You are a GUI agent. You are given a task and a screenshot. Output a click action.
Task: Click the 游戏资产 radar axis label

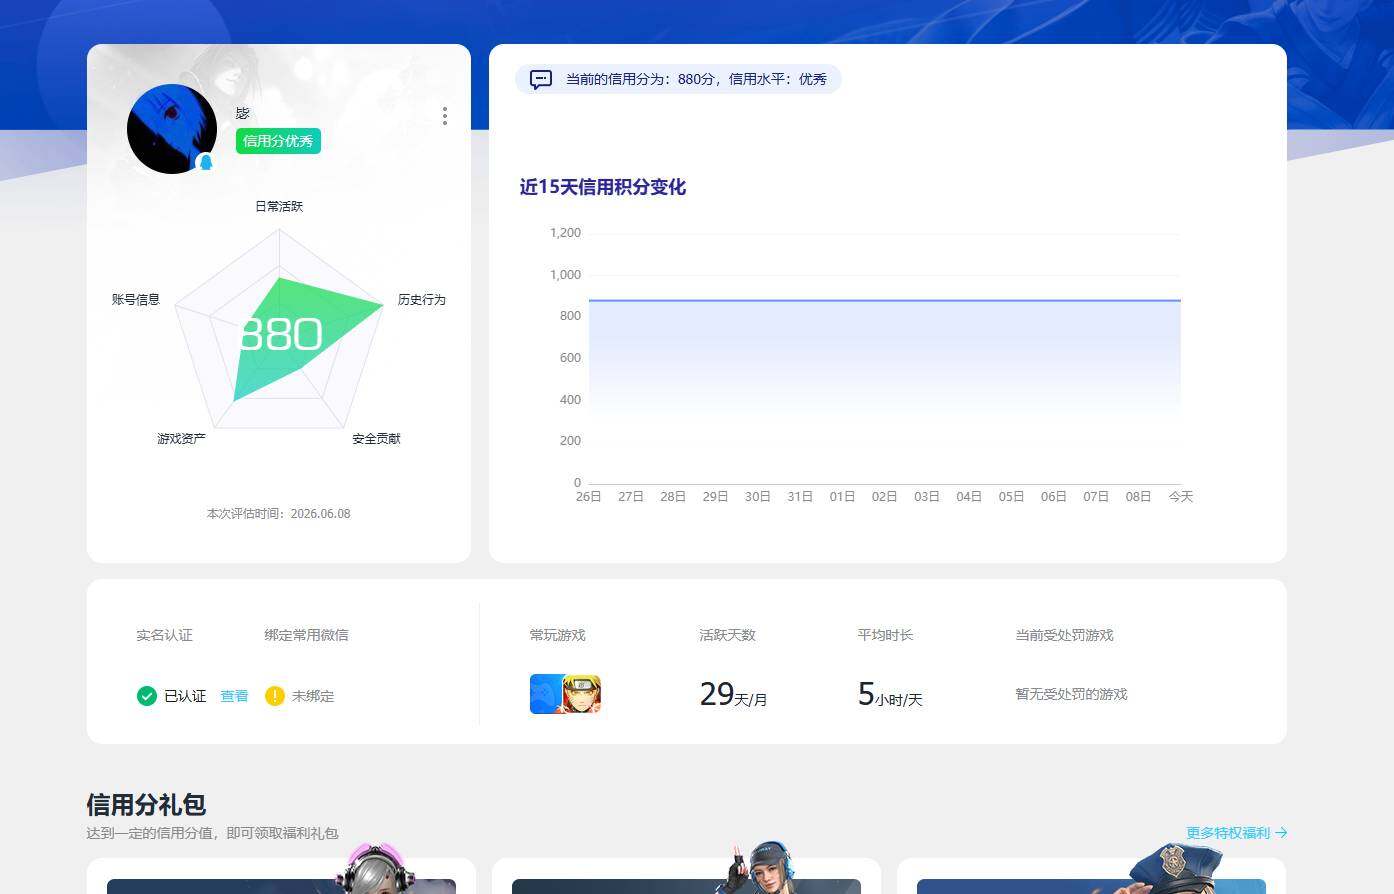point(181,438)
